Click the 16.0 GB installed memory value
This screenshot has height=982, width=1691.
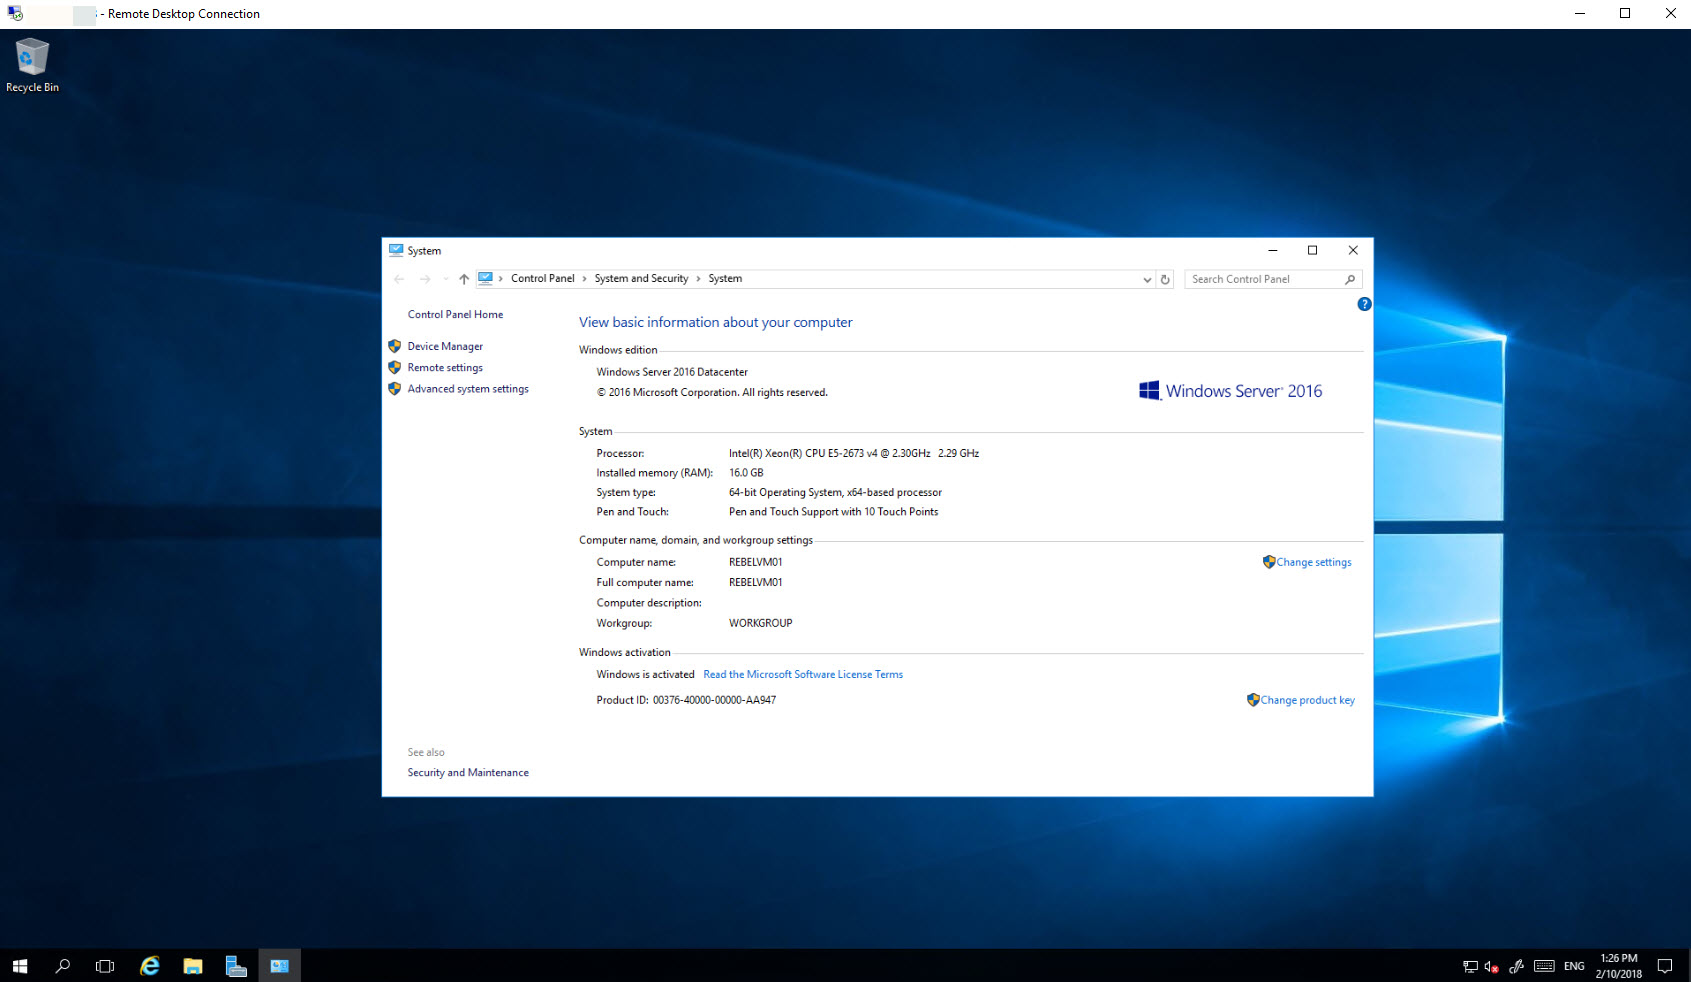coord(746,473)
